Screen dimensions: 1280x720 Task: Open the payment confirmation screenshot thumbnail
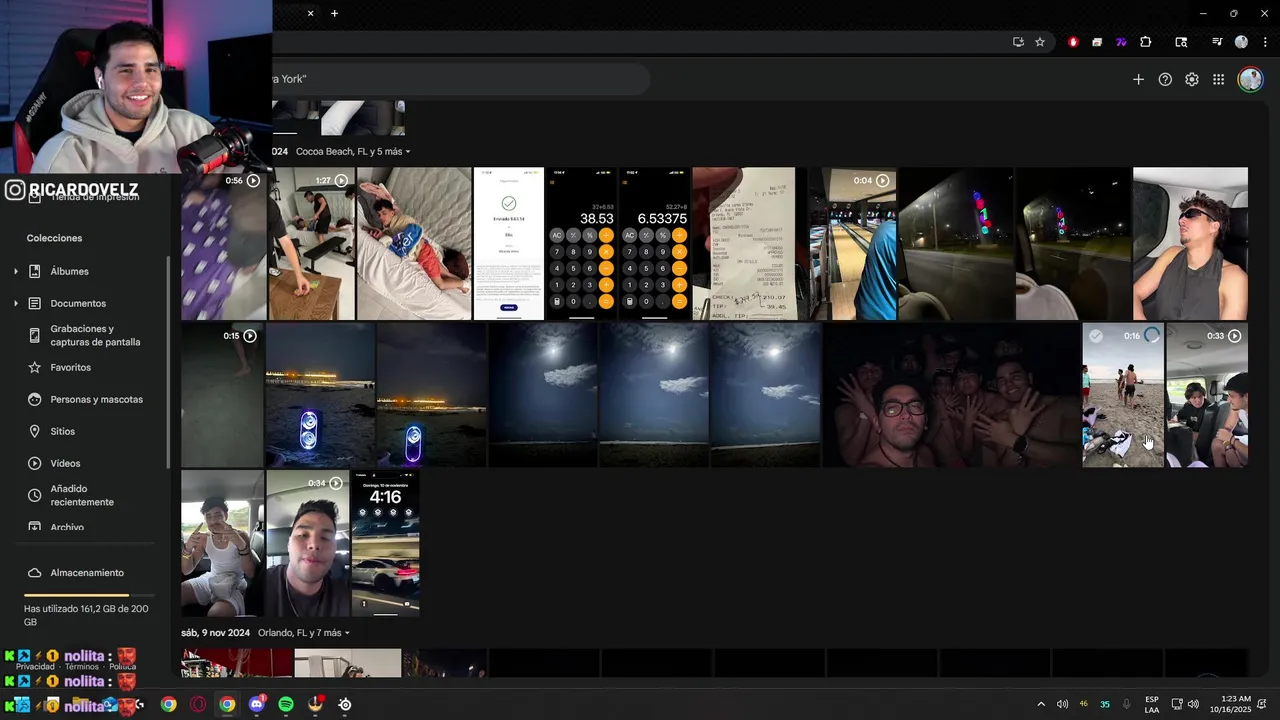pyautogui.click(x=509, y=243)
